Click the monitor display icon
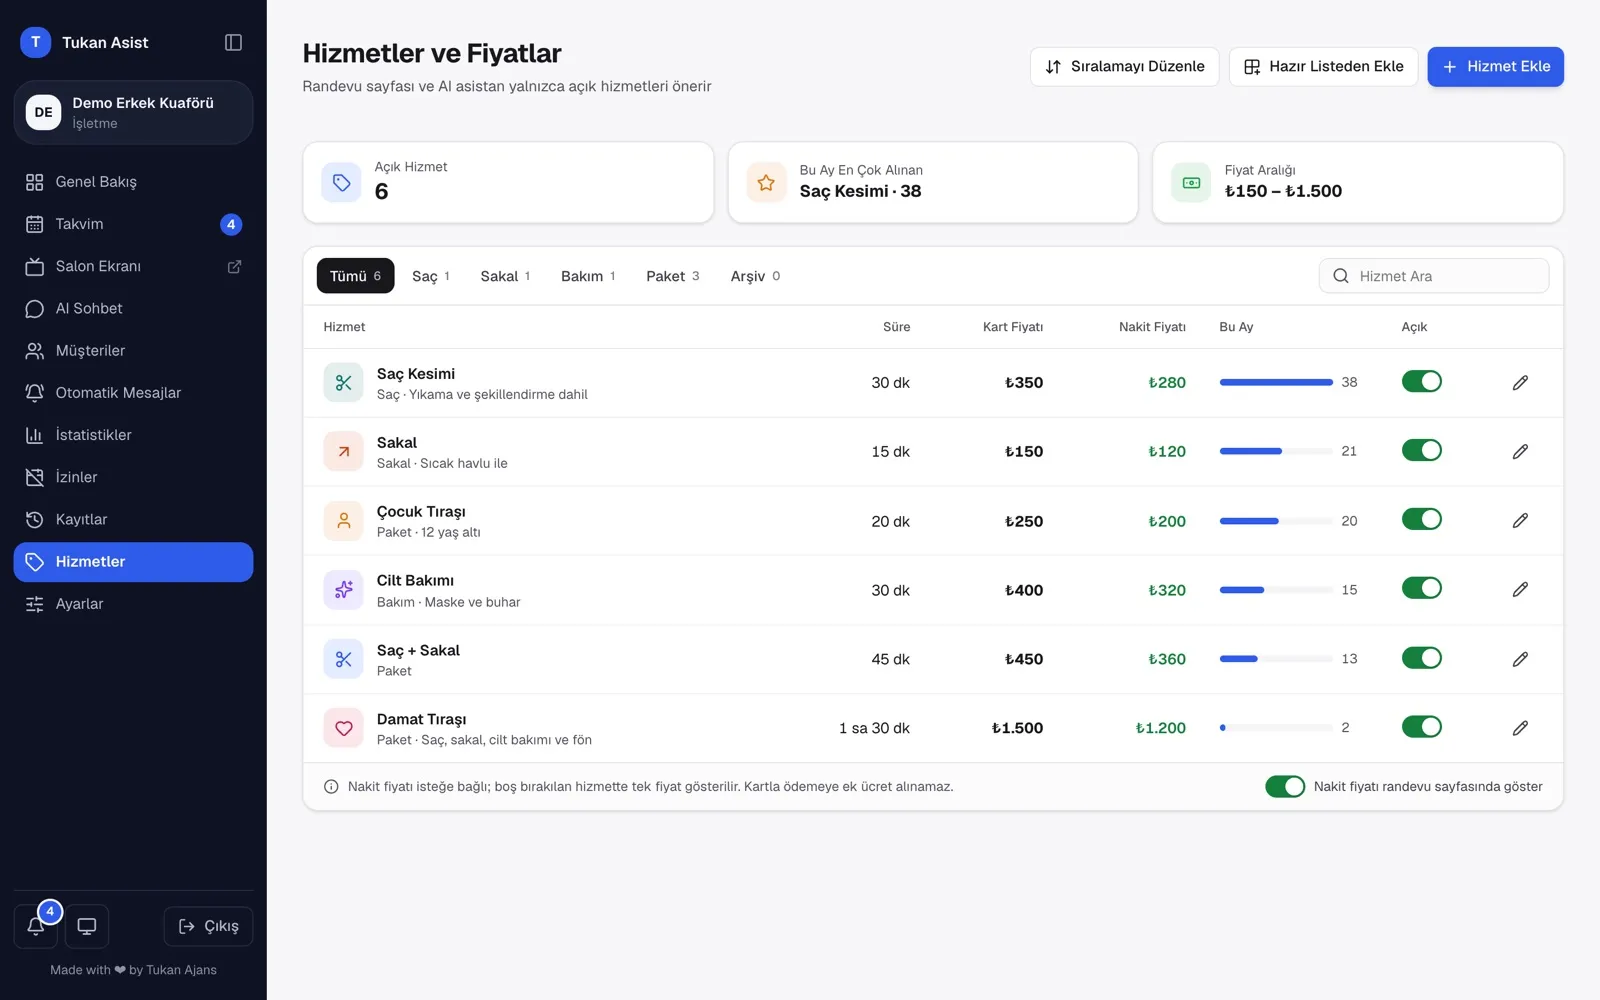Screen dimensions: 1600x1000 [x=87, y=926]
